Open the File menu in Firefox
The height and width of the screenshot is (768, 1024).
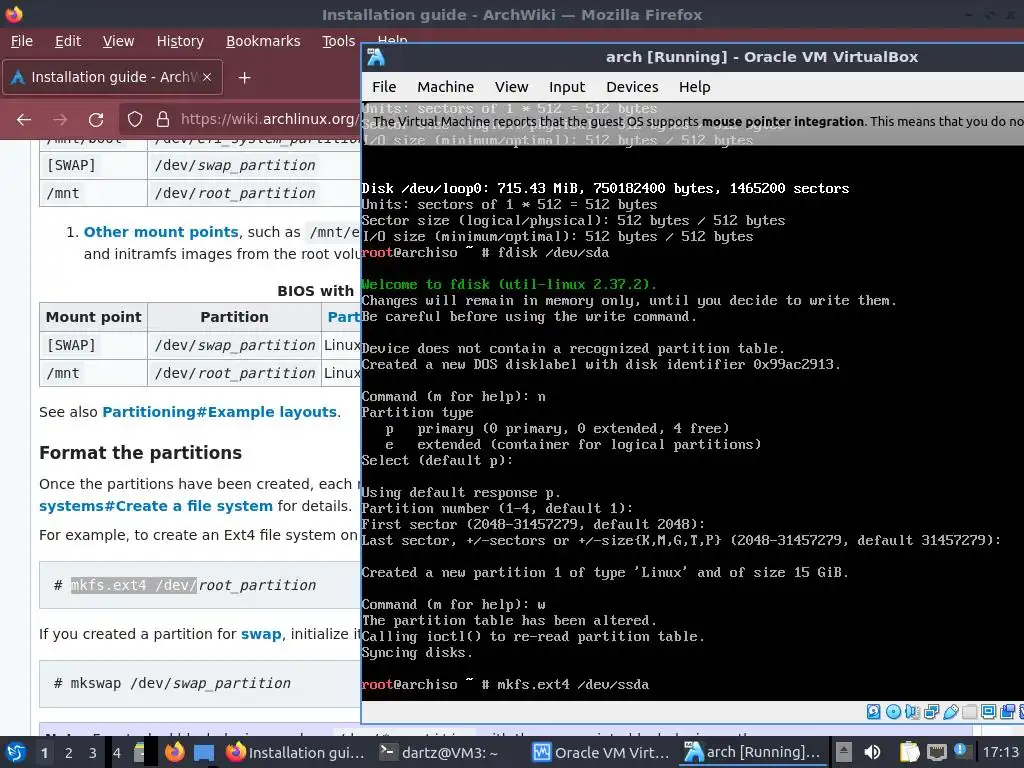[x=22, y=41]
